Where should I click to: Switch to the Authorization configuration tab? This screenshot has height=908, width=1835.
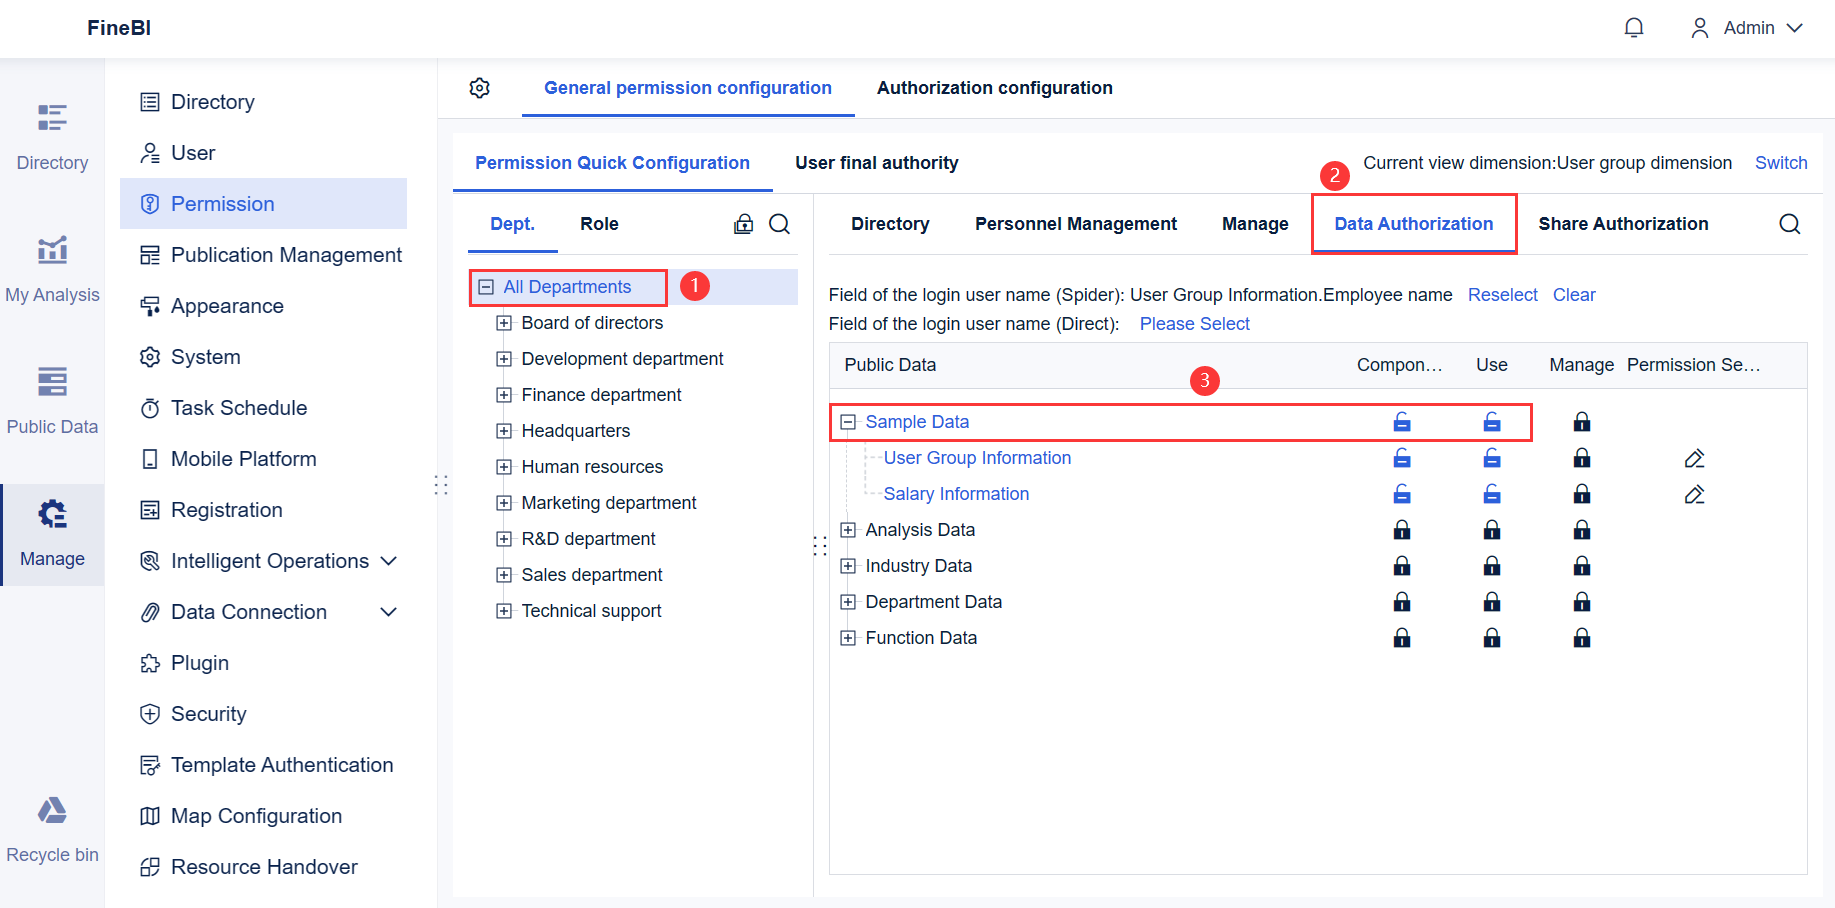click(x=994, y=88)
